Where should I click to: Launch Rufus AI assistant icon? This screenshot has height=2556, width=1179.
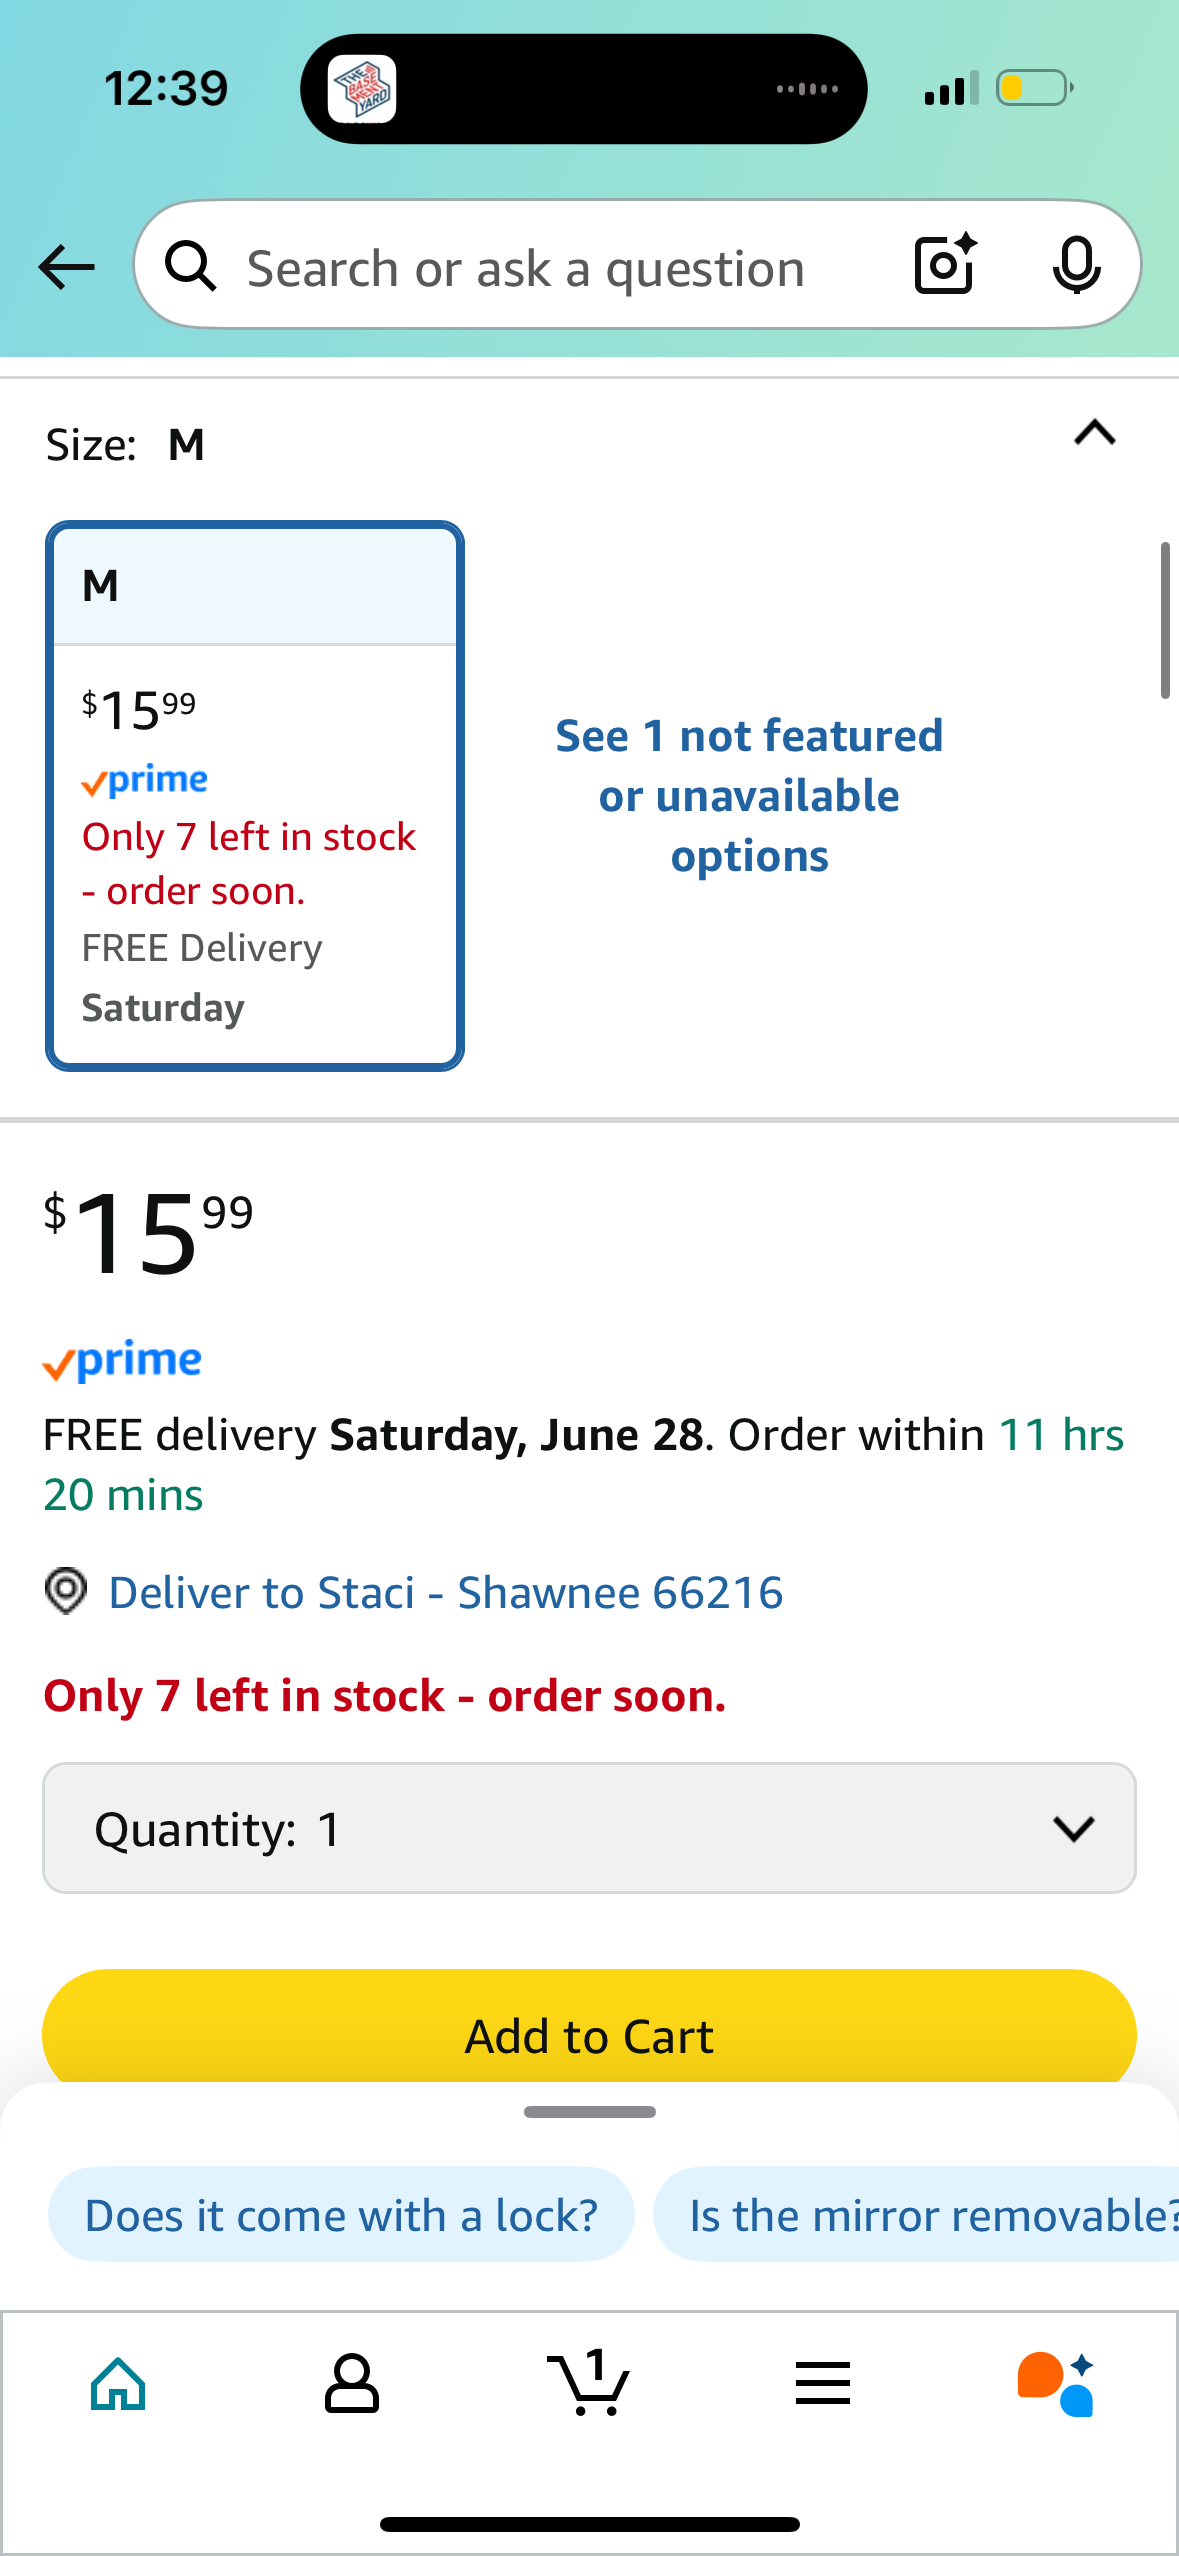1056,2384
